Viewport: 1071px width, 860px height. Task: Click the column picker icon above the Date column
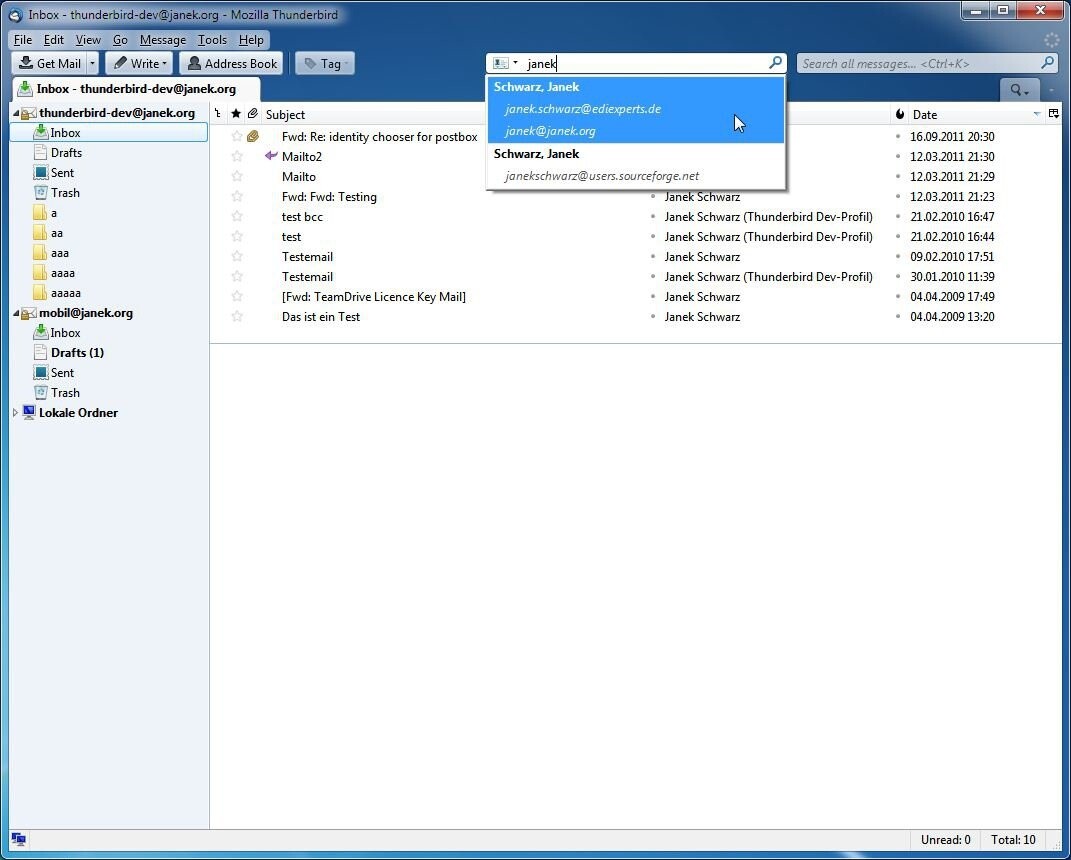1053,114
